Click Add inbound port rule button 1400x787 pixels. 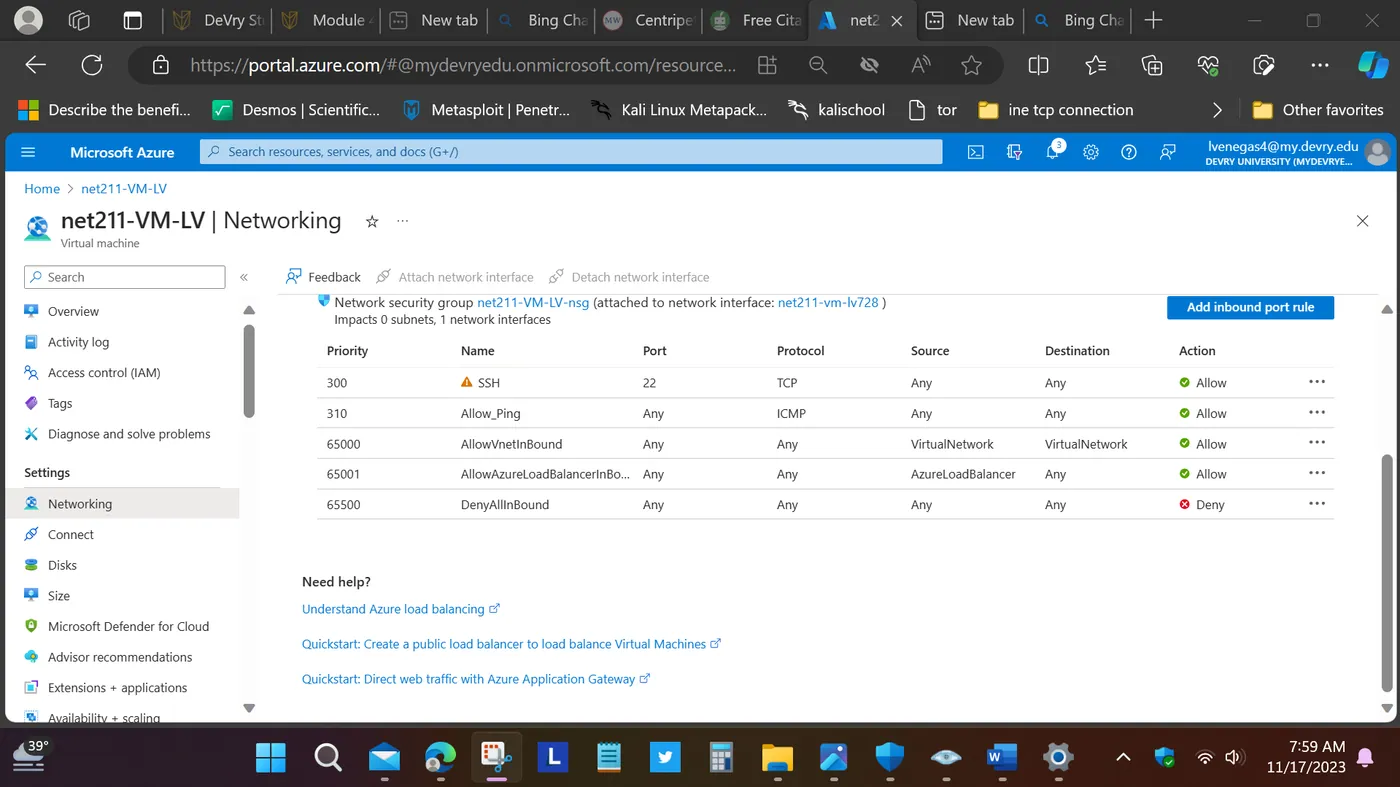[1250, 307]
